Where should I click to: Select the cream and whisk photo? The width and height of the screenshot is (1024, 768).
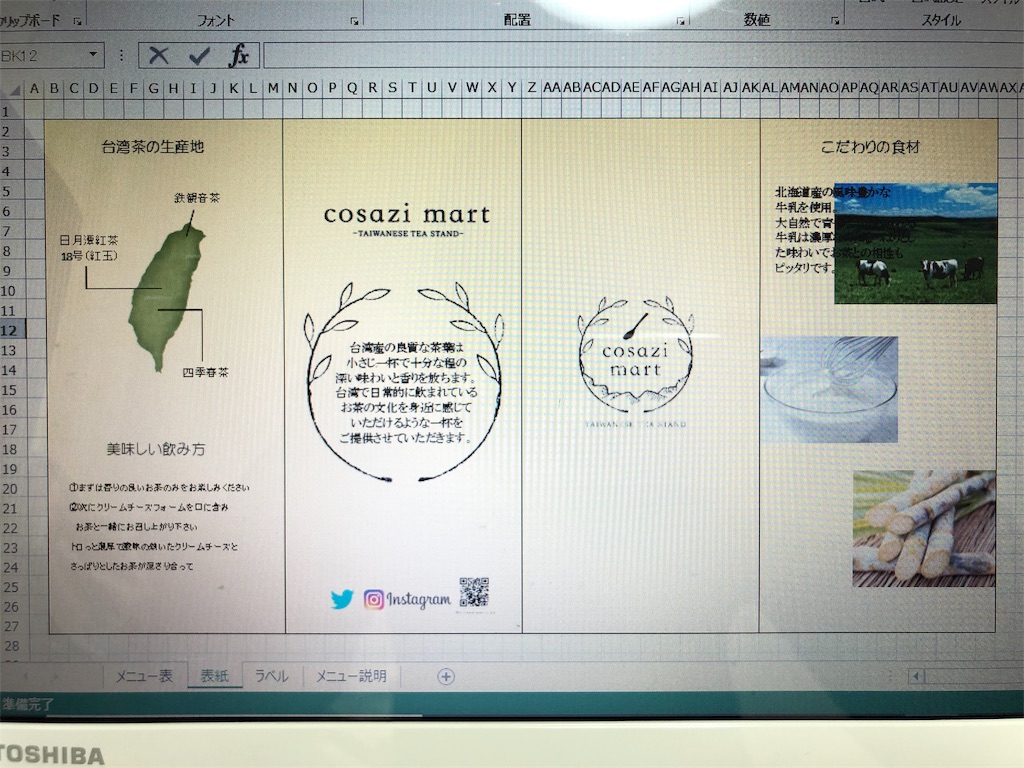click(829, 389)
